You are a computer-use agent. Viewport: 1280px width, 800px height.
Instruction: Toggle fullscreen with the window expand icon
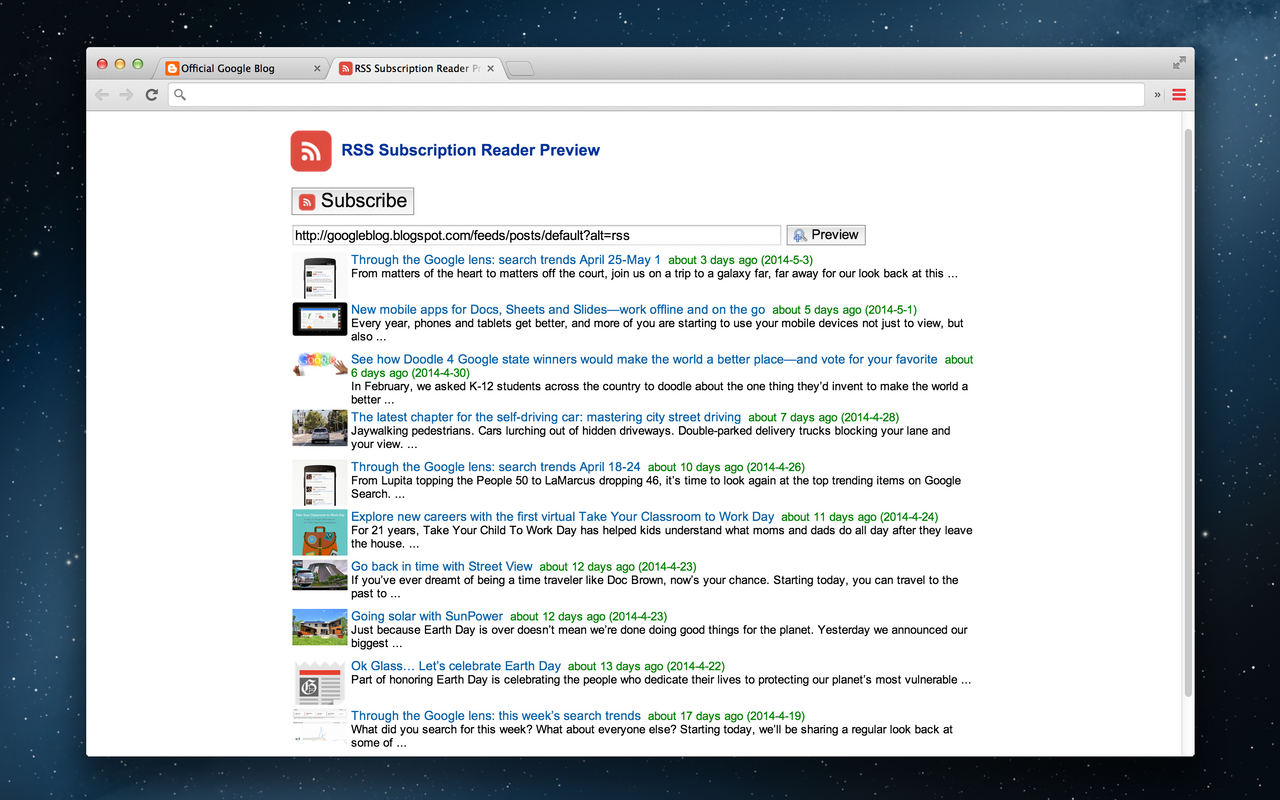tap(1179, 63)
